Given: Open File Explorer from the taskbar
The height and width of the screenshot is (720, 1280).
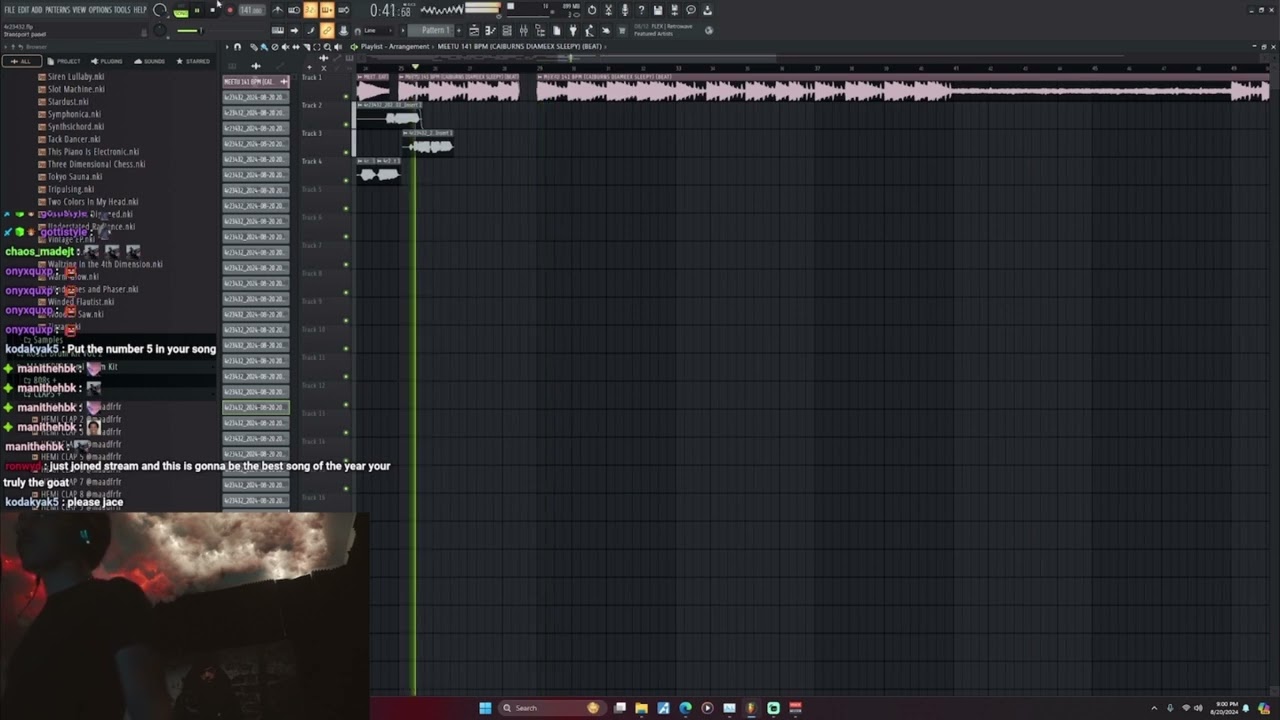Looking at the screenshot, I should (x=641, y=708).
